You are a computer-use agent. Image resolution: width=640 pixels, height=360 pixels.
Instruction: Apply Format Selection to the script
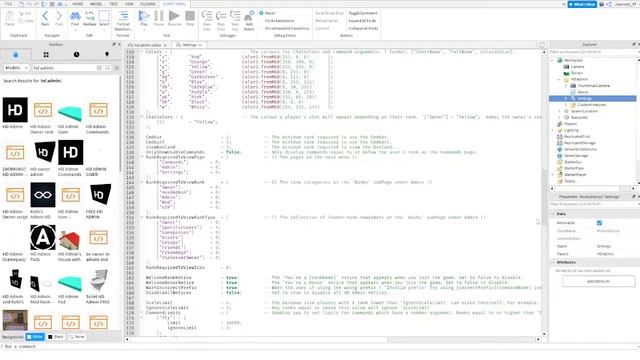123,20
